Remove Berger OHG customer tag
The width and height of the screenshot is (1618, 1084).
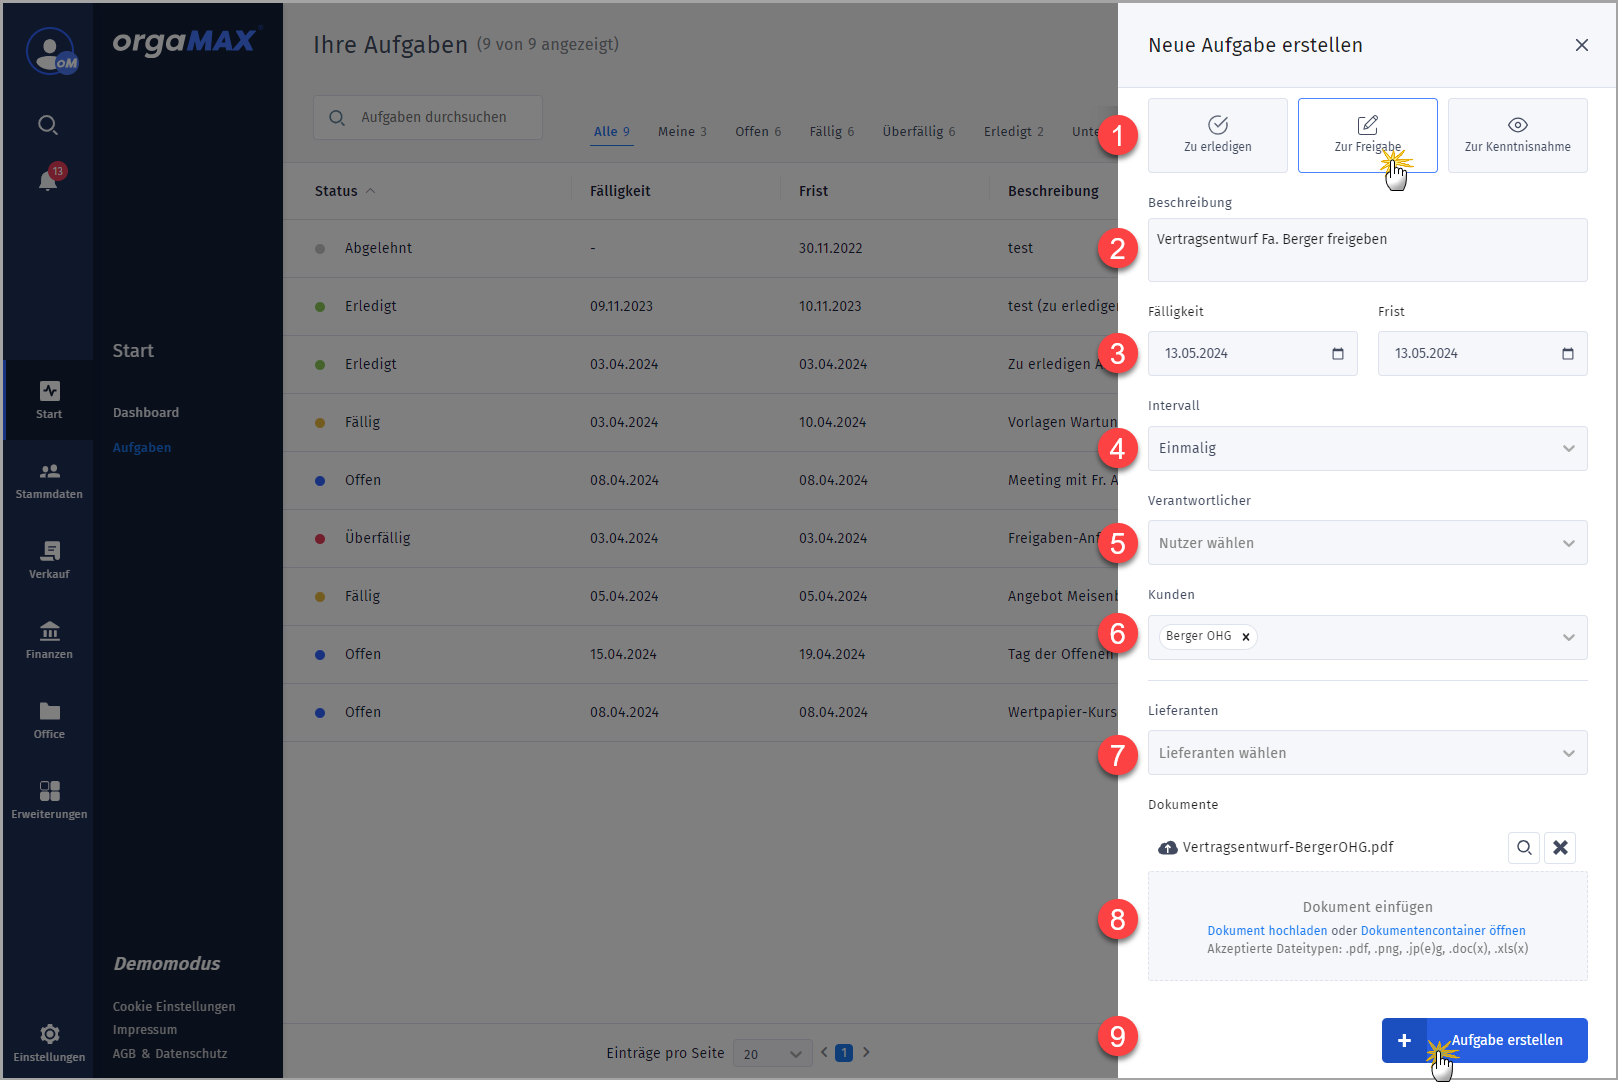(1246, 636)
